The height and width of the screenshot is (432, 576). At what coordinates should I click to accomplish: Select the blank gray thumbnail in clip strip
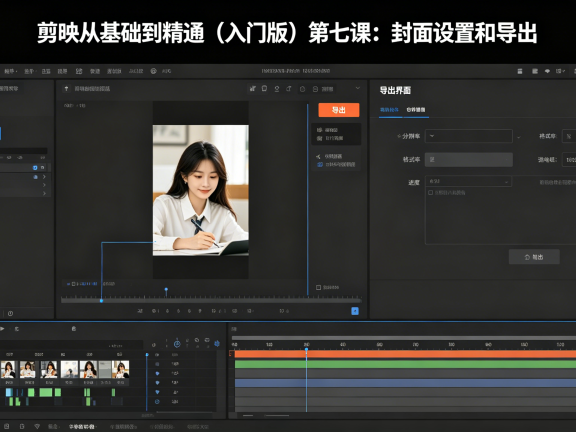tap(105, 369)
